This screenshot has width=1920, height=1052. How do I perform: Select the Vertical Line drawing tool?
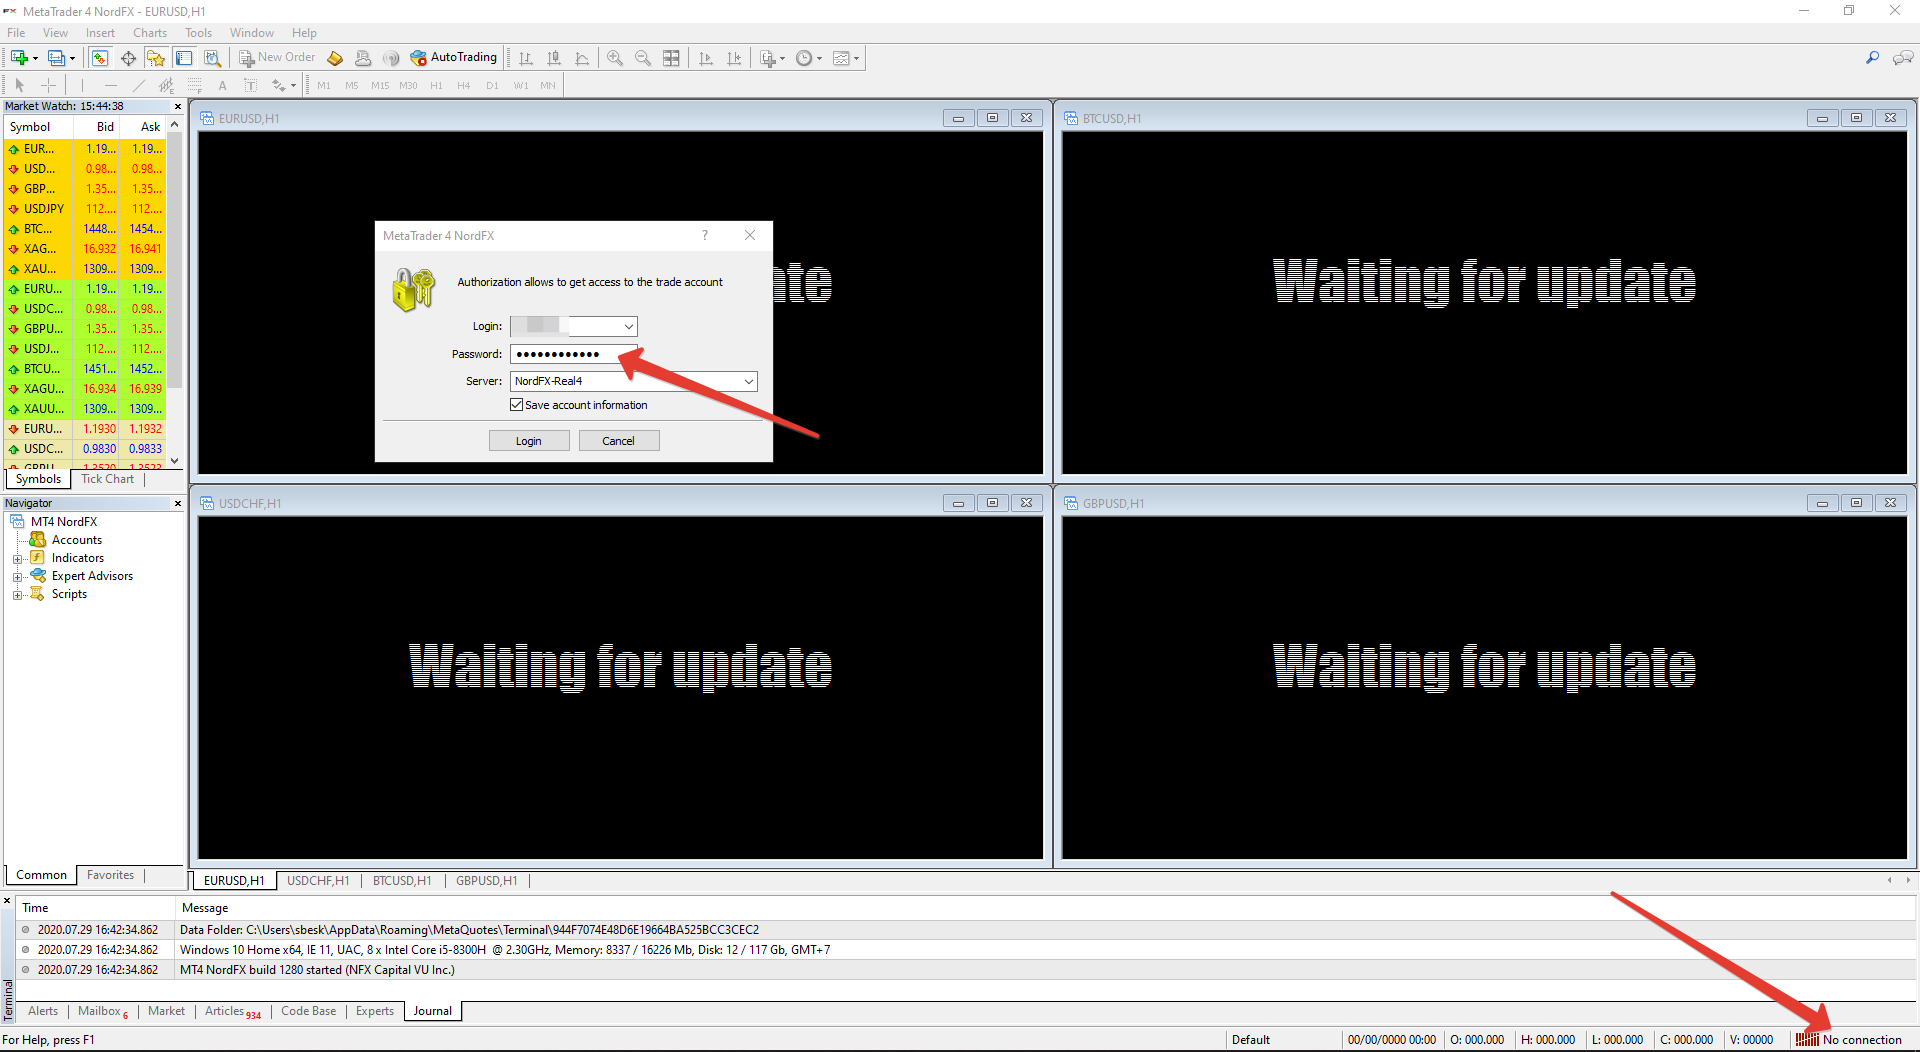(x=82, y=85)
